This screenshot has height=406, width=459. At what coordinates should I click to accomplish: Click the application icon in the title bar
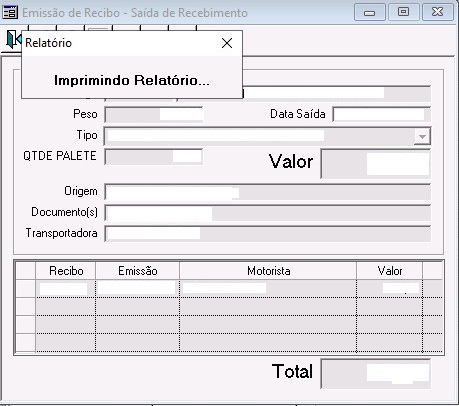[10, 12]
